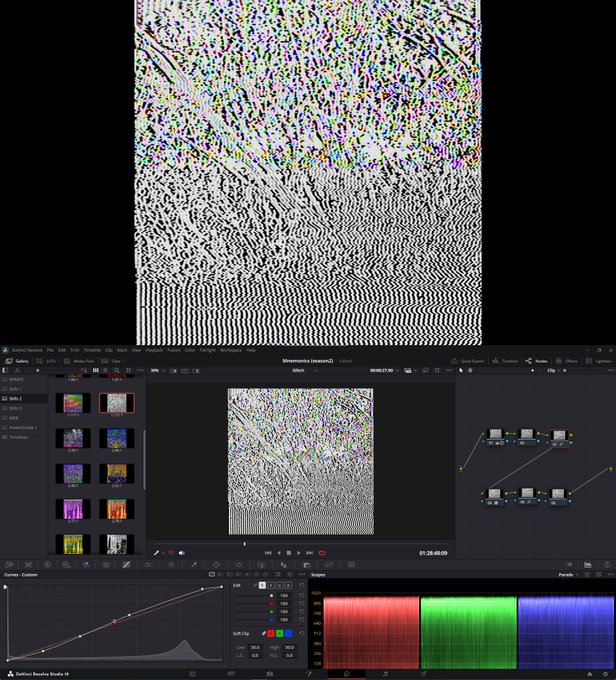This screenshot has width=616, height=680.
Task: Click the soft clip Low value field
Action: [x=254, y=647]
